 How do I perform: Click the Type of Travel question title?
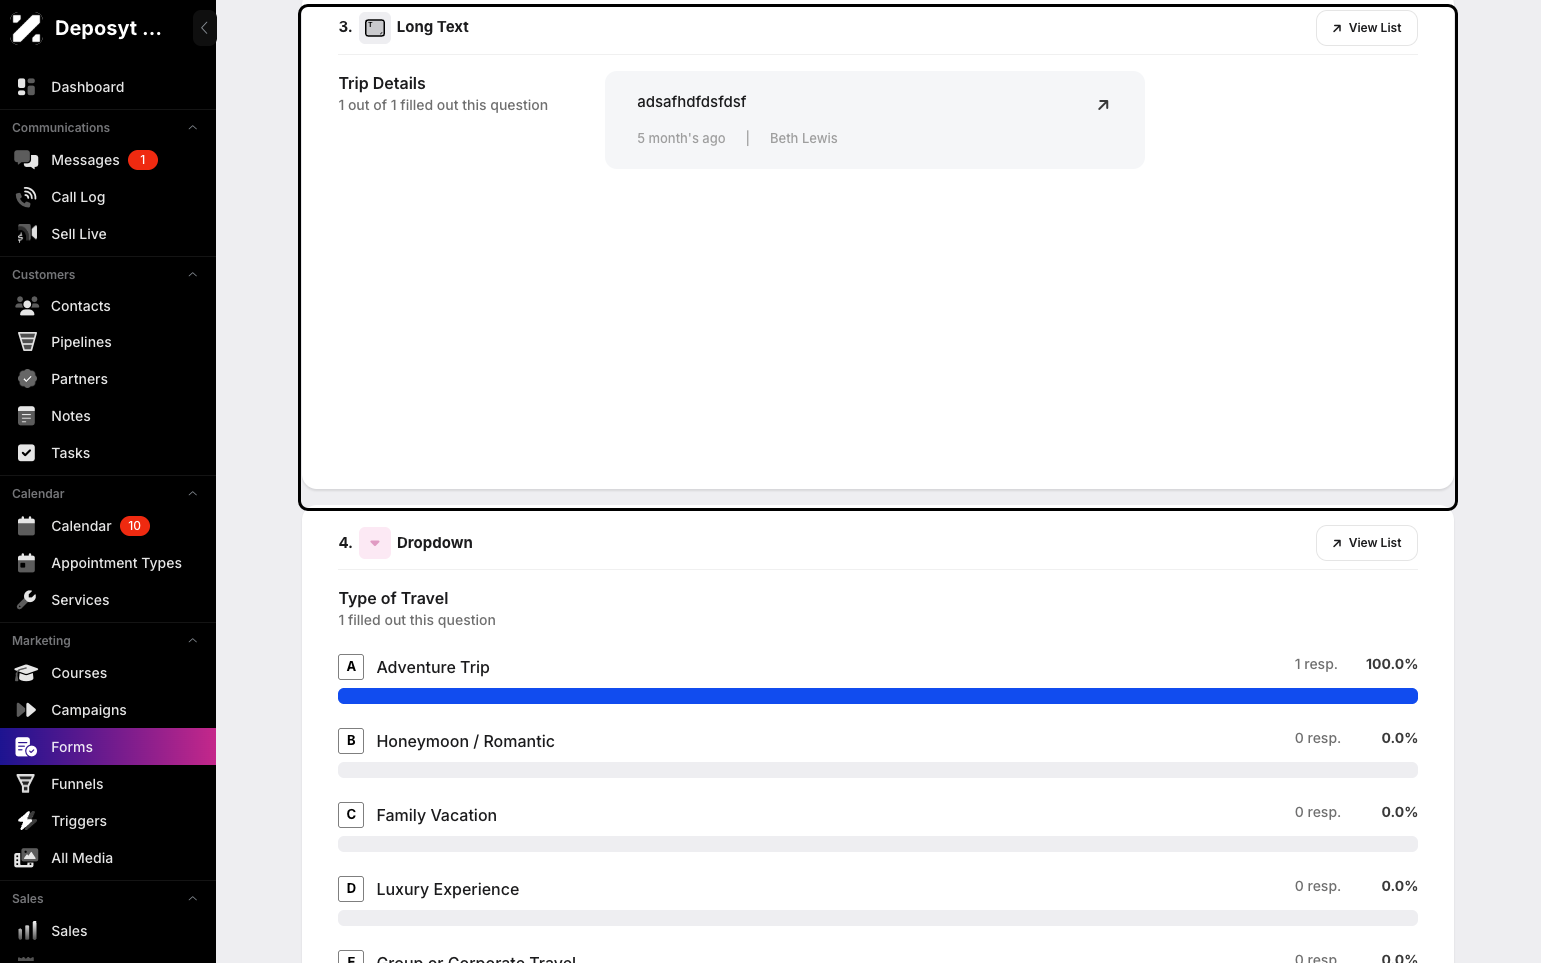(x=393, y=598)
